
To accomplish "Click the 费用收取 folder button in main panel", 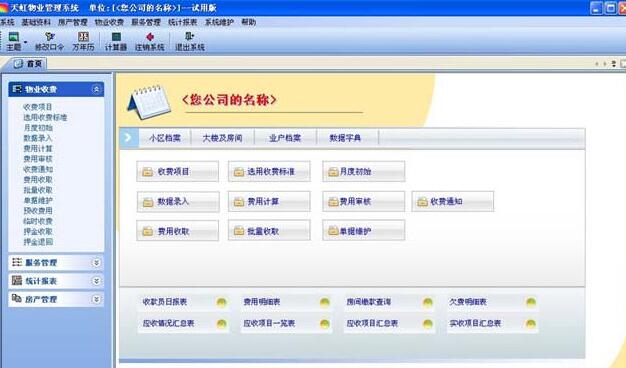I will pos(178,231).
